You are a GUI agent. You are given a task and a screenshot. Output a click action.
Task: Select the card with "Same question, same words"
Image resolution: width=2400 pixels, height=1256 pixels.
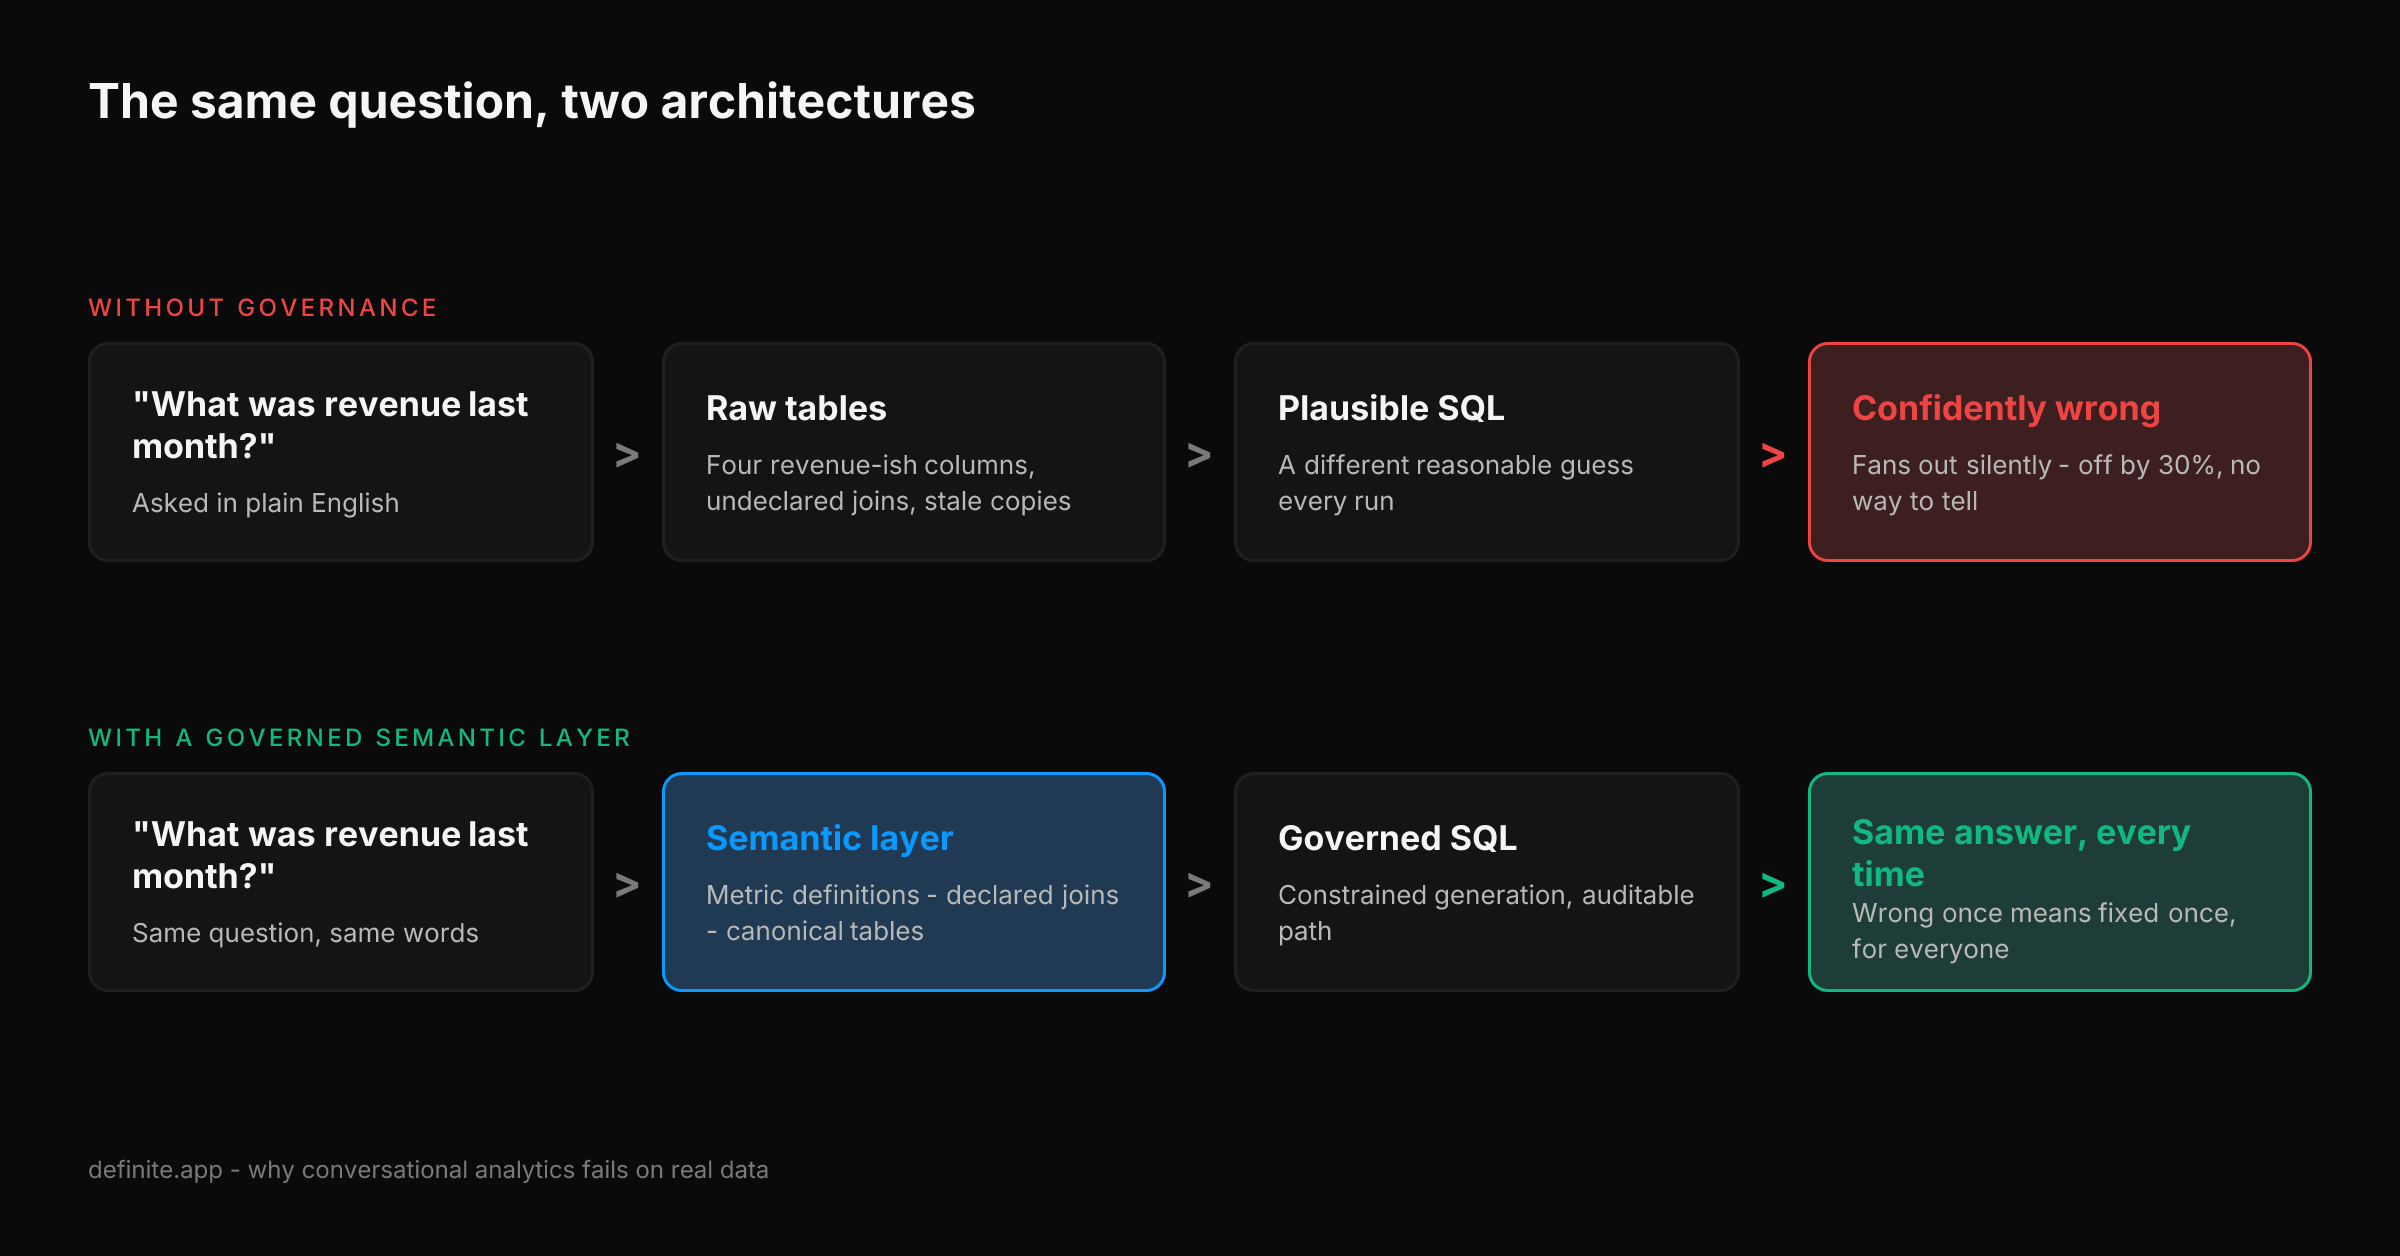click(x=341, y=882)
